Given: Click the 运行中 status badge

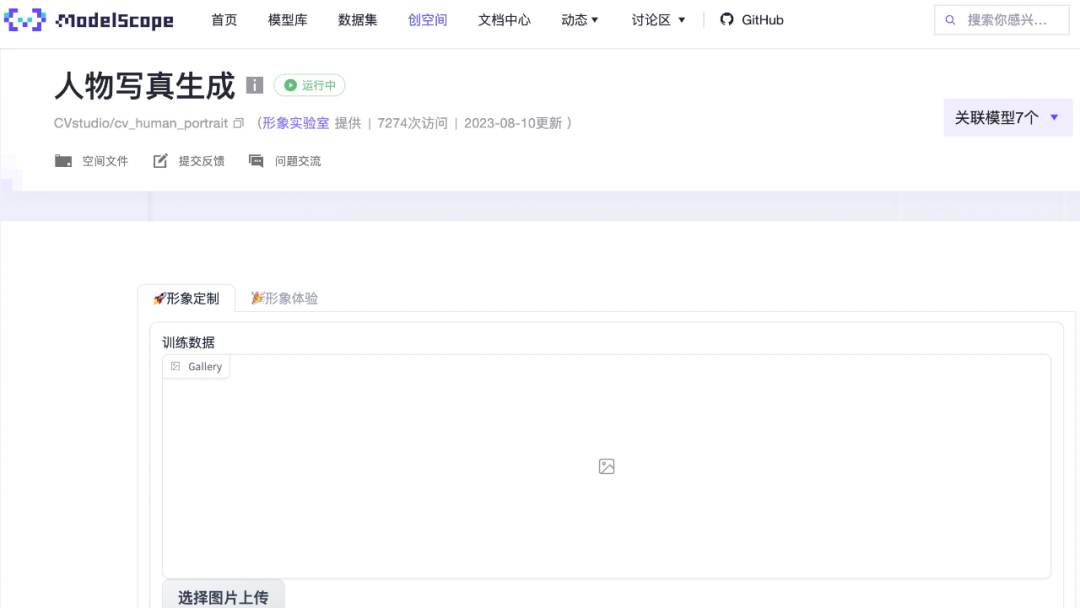Looking at the screenshot, I should tap(309, 85).
